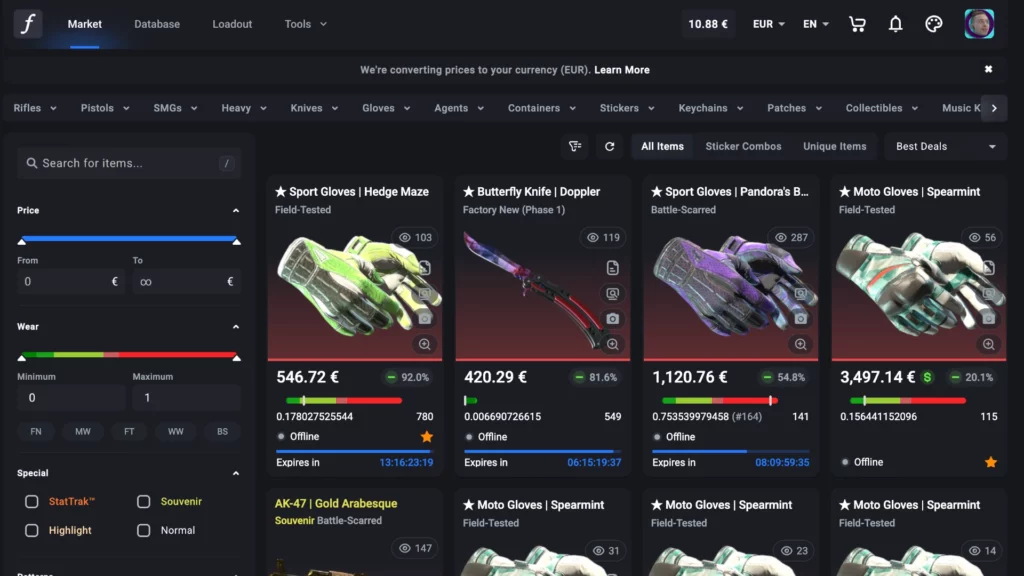The image size is (1024, 576).
Task: Enable the Normal checkbox
Action: pos(144,530)
